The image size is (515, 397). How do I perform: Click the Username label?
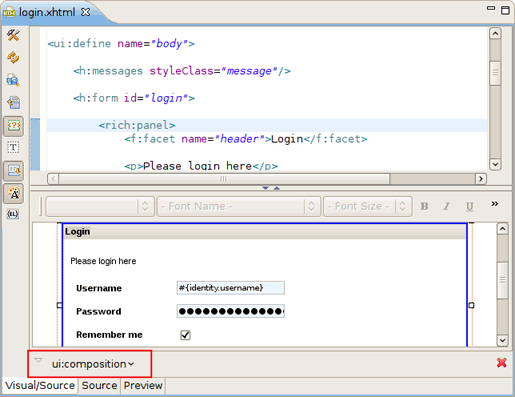[99, 288]
